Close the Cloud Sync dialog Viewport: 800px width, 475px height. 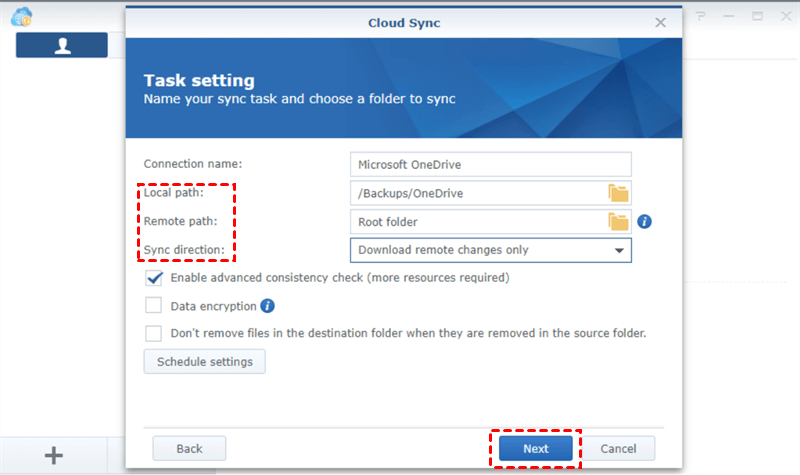pyautogui.click(x=661, y=22)
